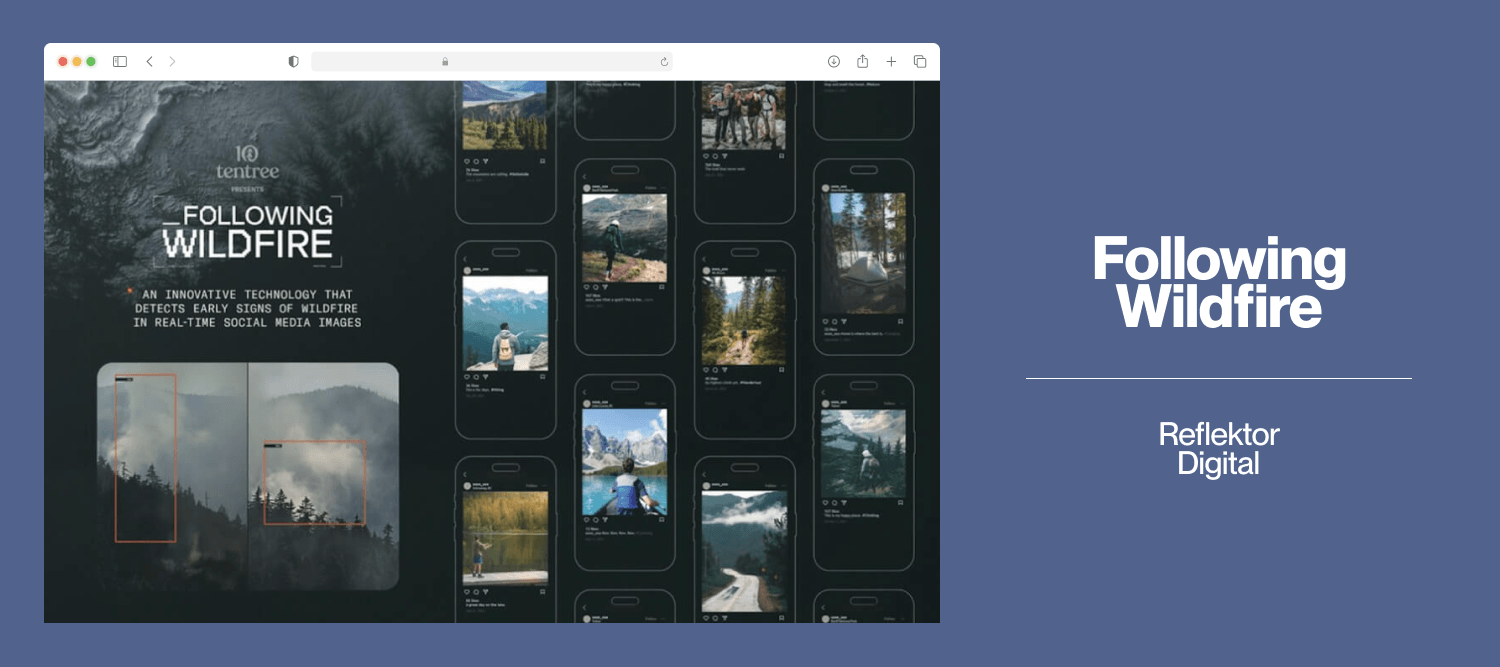Select the 'An innovative technology' description text
The image size is (1500, 667).
247,309
